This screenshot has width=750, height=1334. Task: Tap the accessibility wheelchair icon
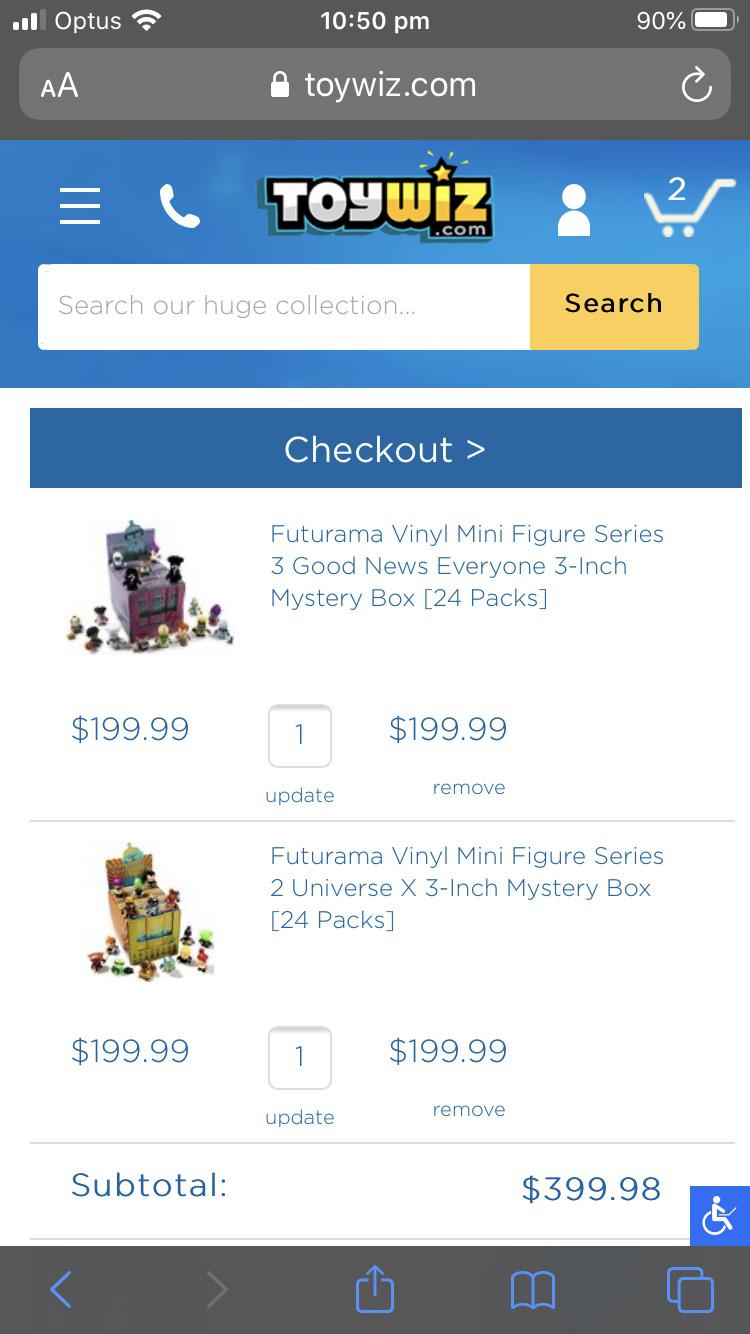[719, 1216]
